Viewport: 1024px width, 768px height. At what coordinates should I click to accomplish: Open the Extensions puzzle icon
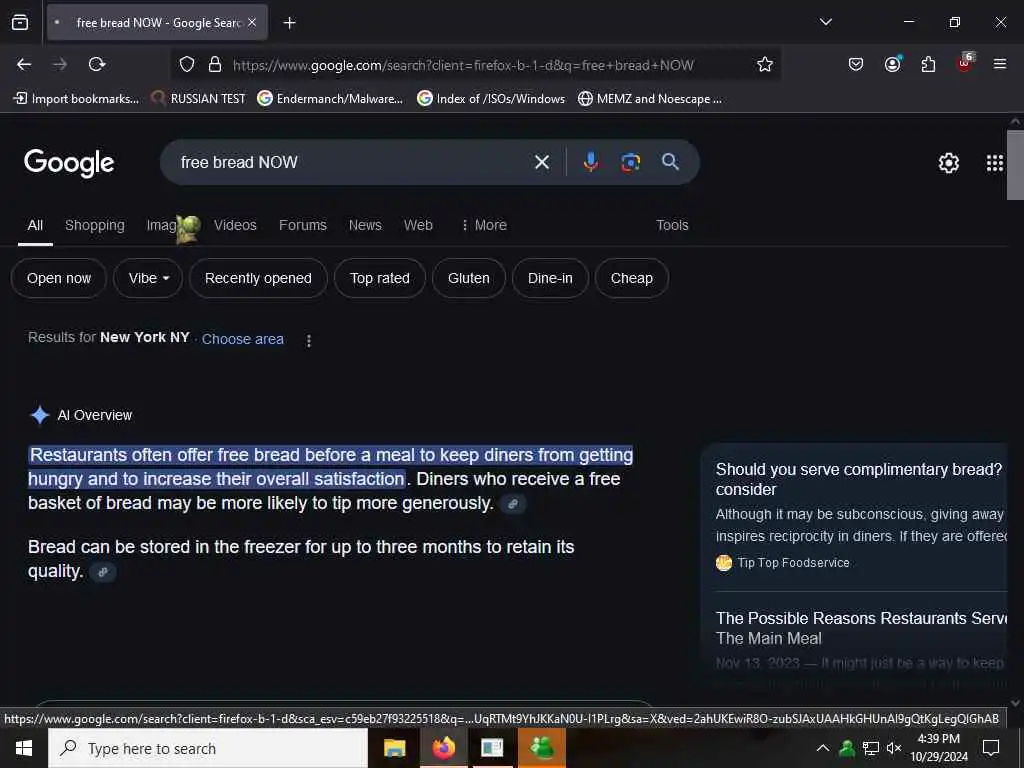[x=928, y=64]
